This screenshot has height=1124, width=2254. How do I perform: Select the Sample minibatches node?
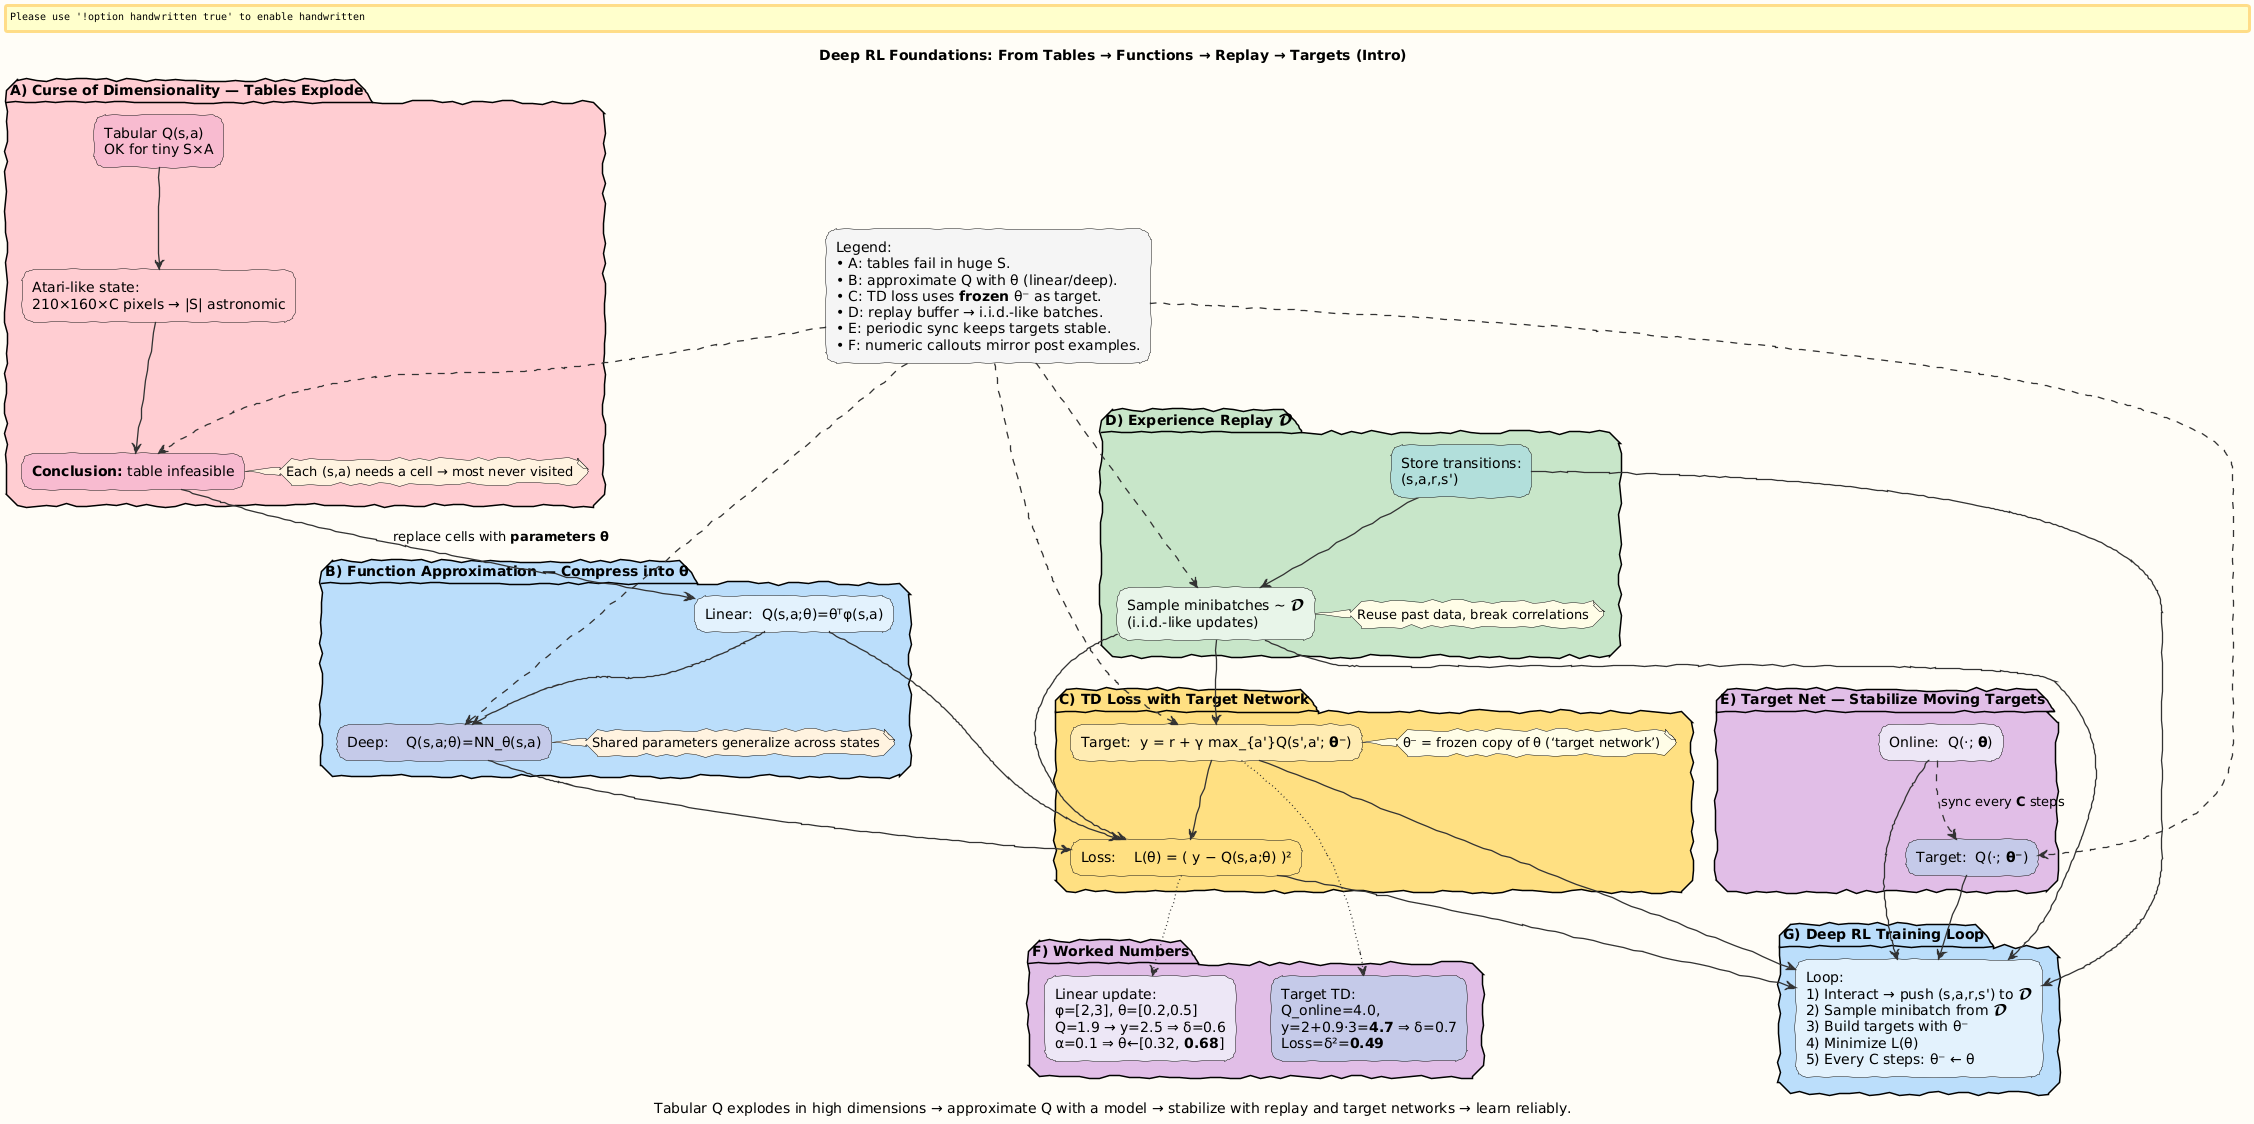point(1214,614)
